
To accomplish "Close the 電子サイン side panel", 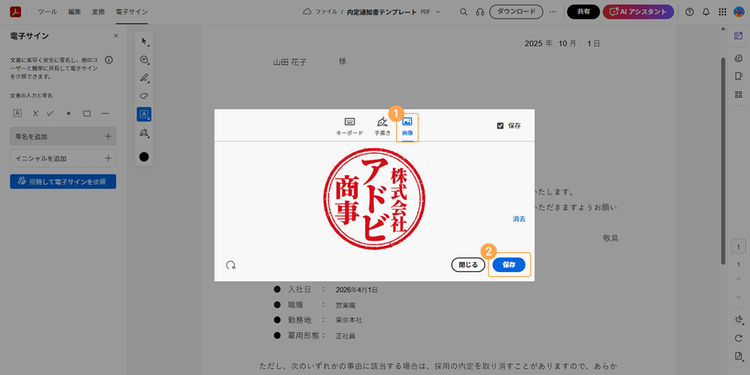I will click(116, 36).
